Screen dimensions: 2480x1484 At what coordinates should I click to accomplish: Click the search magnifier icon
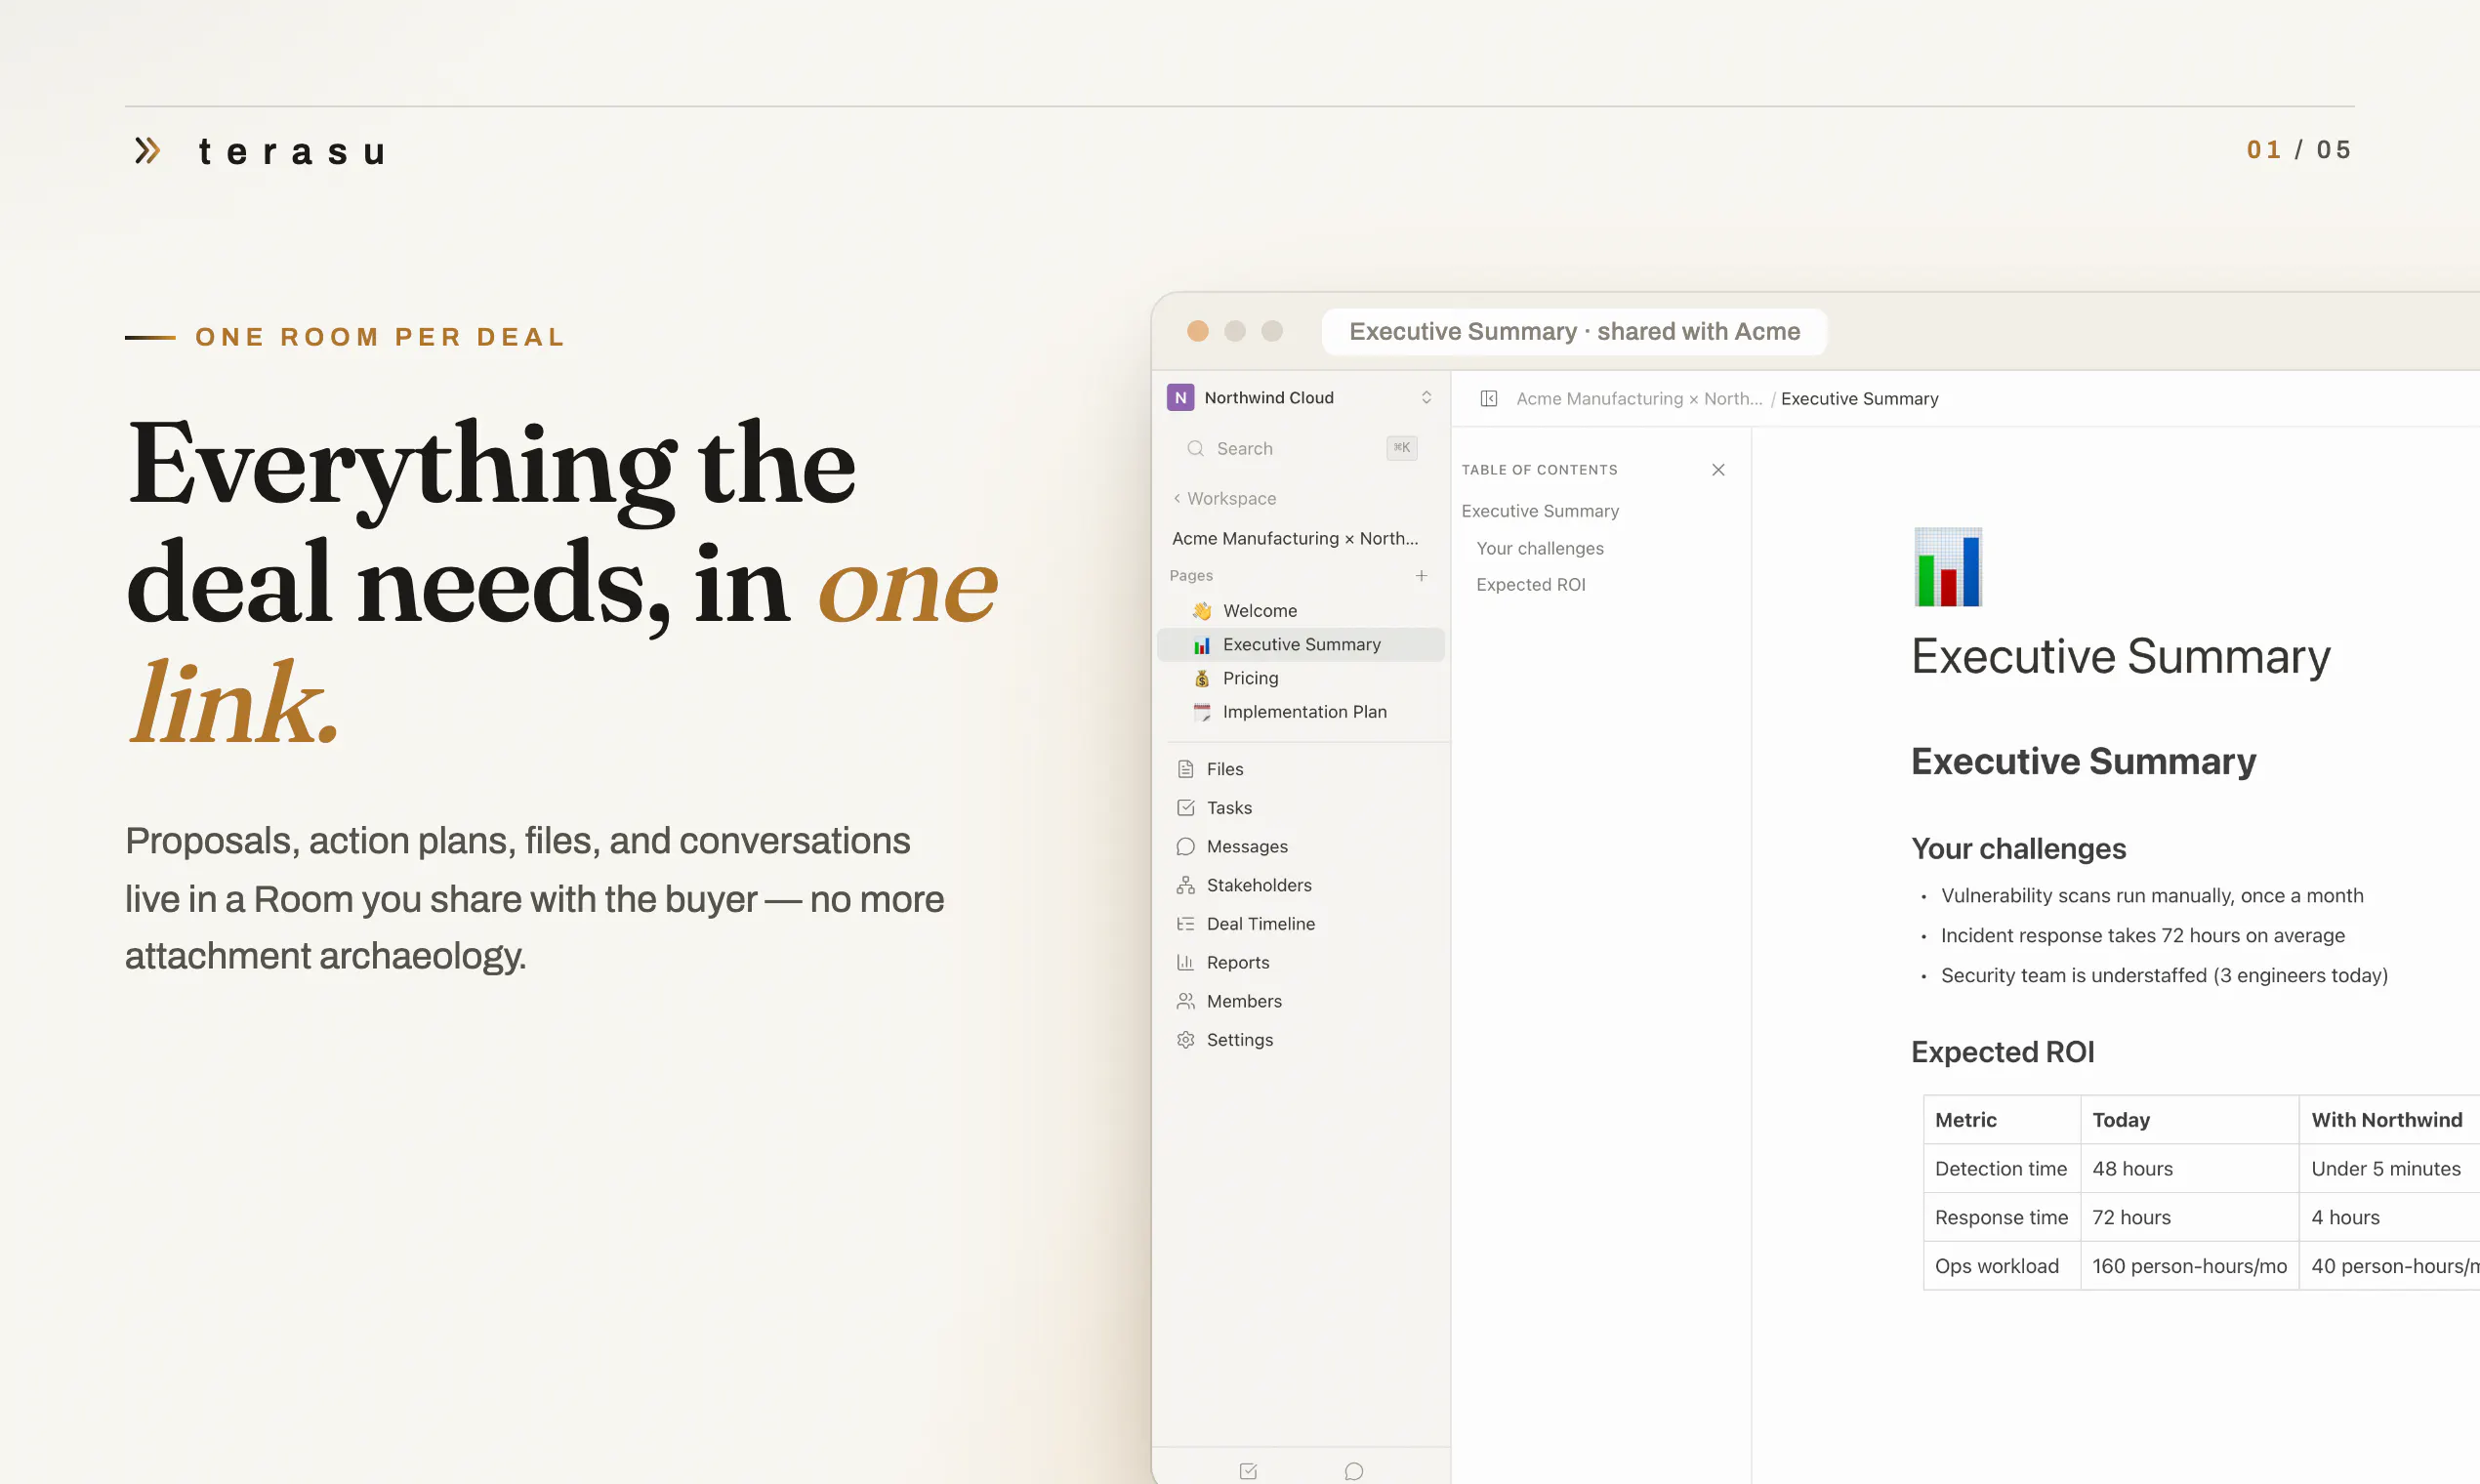pos(1195,449)
